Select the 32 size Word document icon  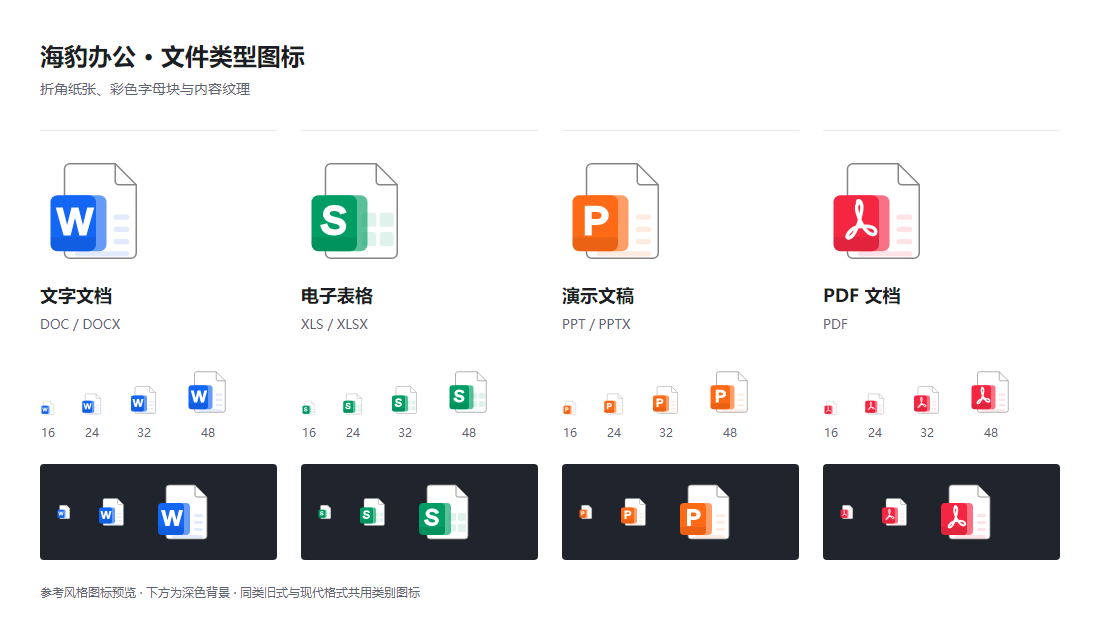[144, 401]
